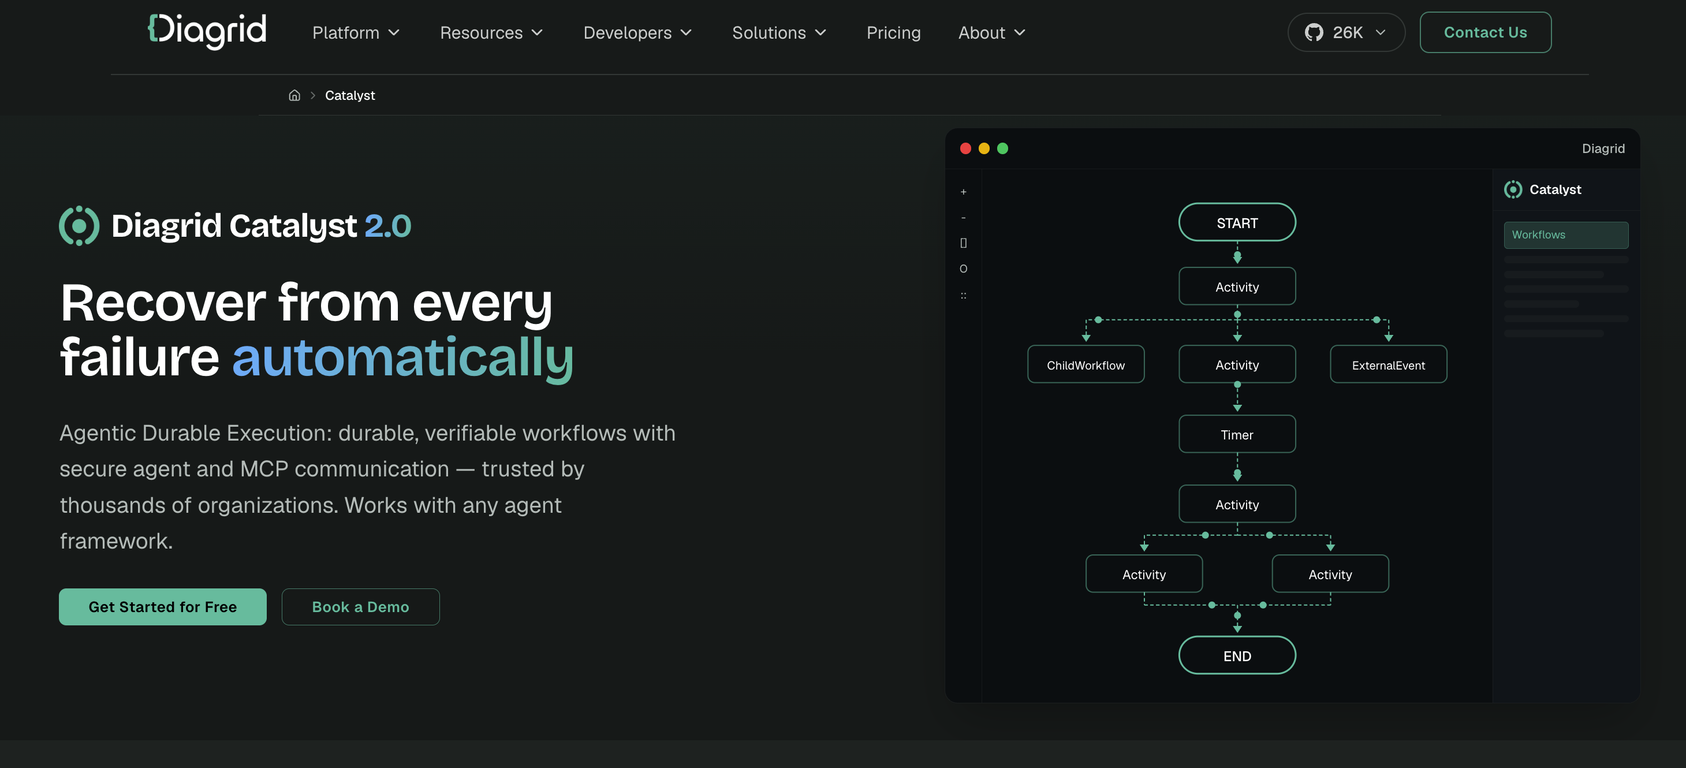Click the Activity node between ChildWorkflow and ExternalEvent
The image size is (1686, 768).
pos(1237,365)
